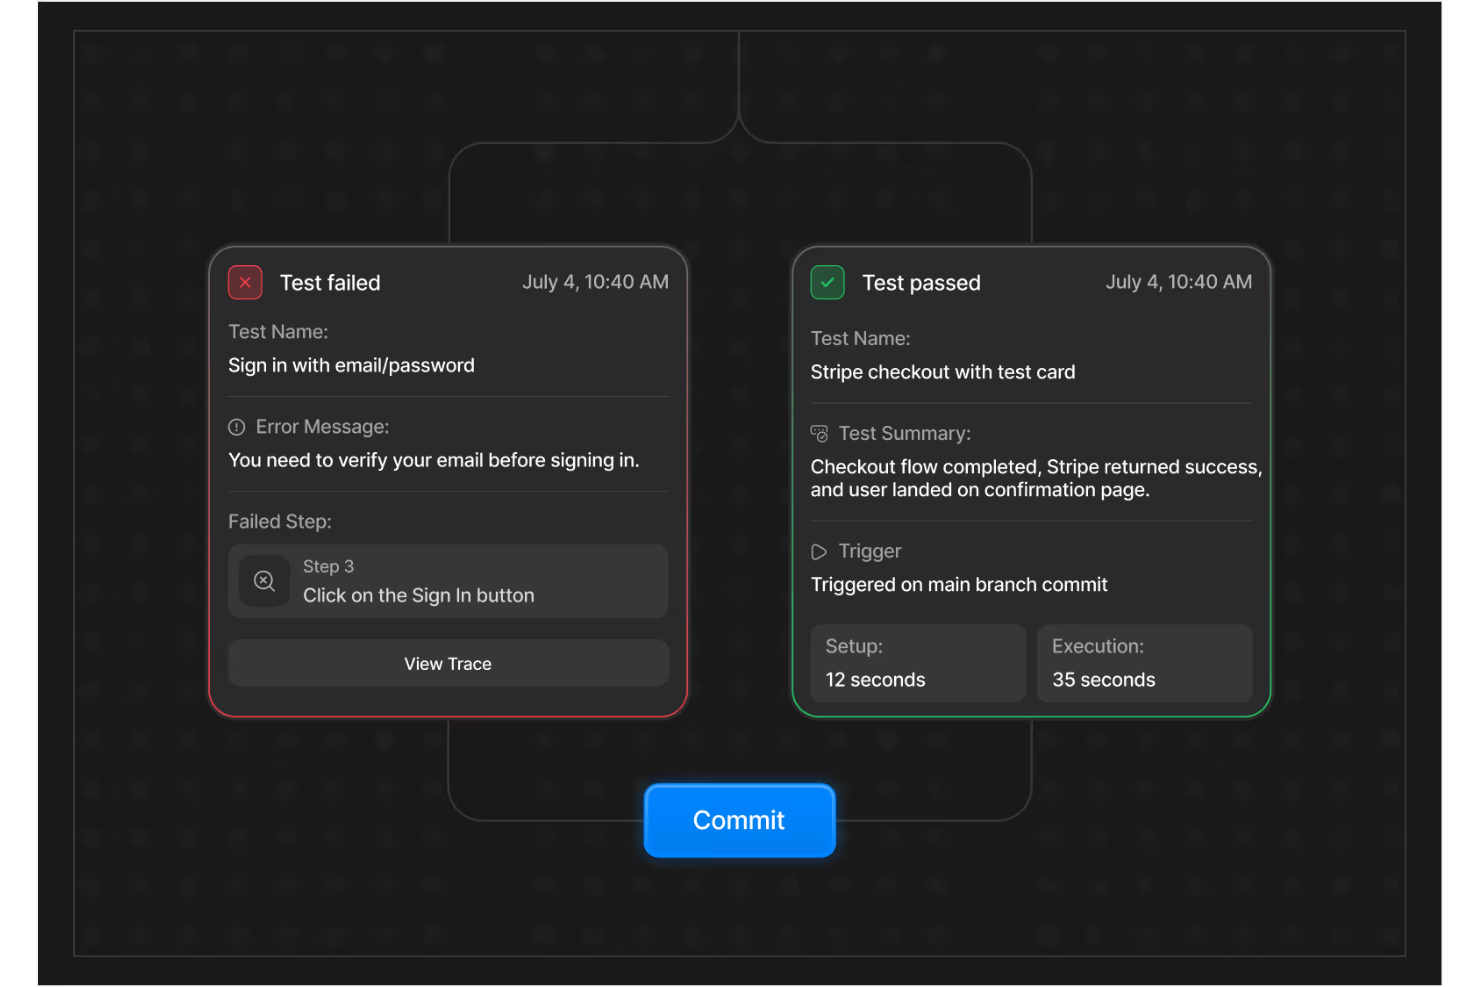
Task: Select the Setup duration tile
Action: (916, 663)
